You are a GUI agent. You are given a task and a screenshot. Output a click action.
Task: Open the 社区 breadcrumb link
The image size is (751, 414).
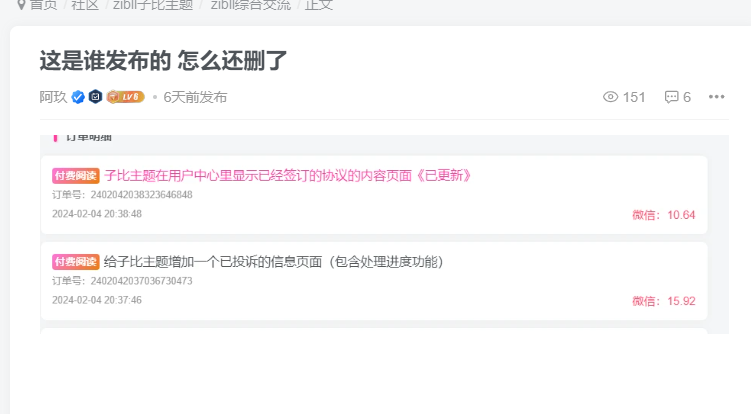[x=85, y=5]
